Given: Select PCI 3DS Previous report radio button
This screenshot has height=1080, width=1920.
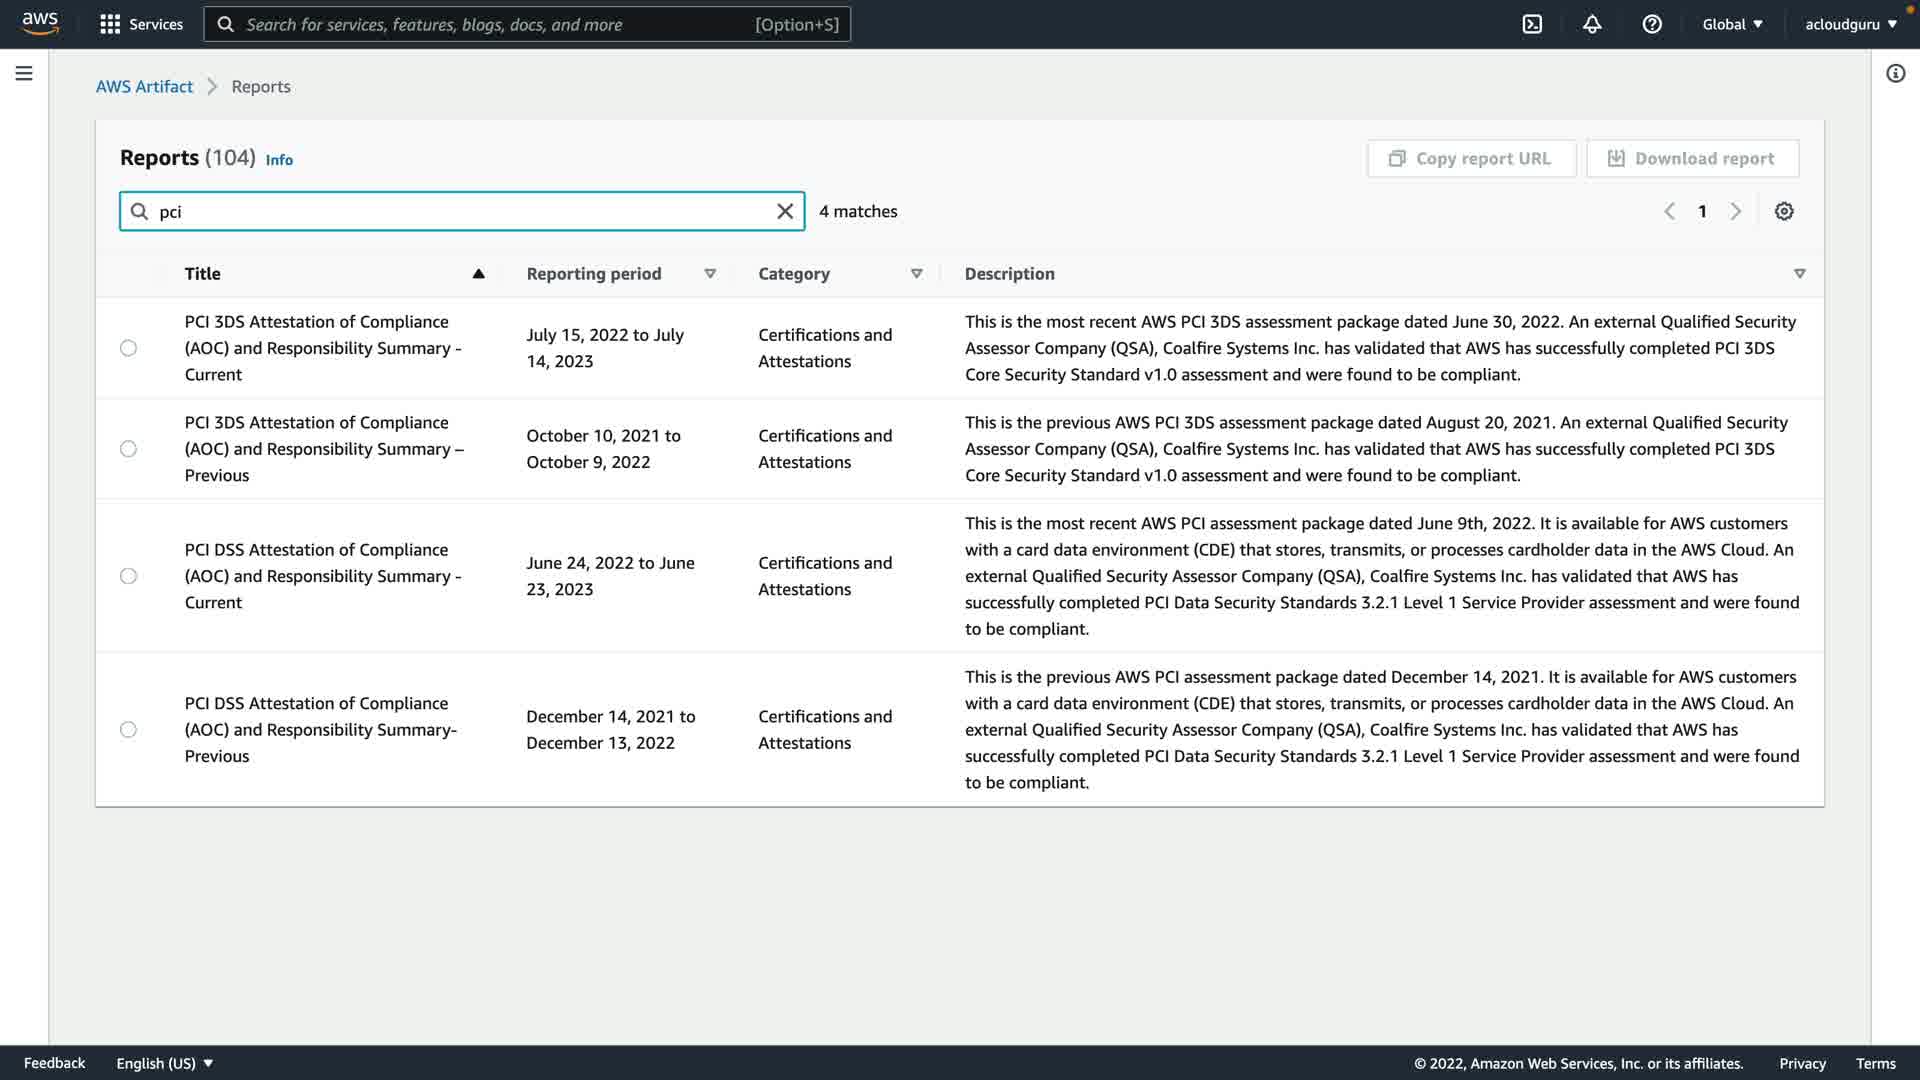Looking at the screenshot, I should tap(128, 449).
